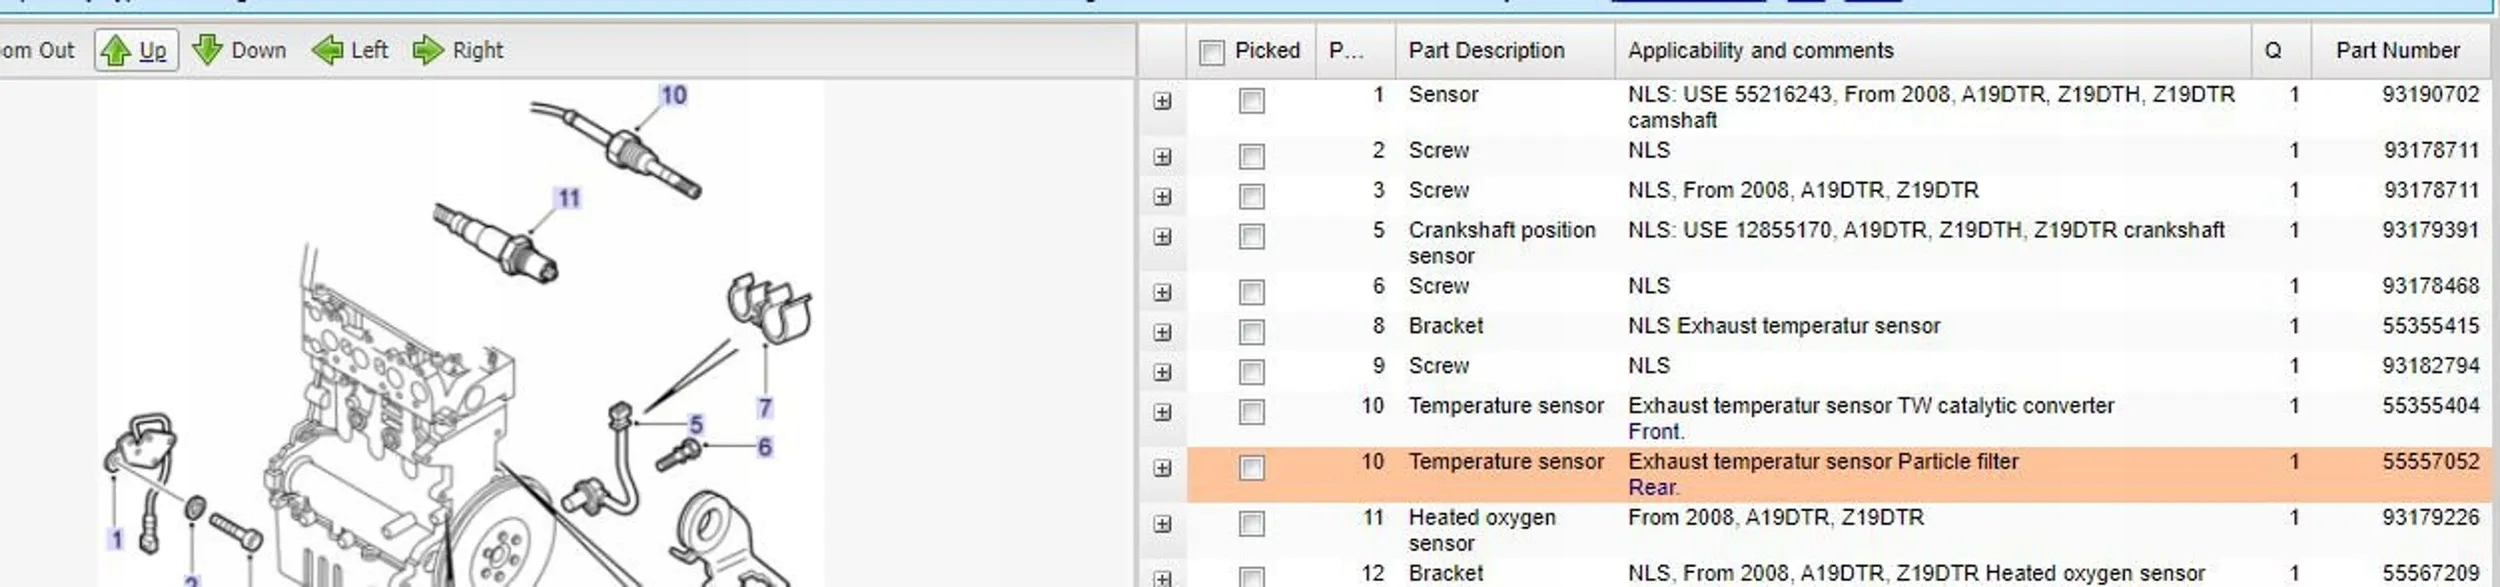
Task: Expand the Sensor row with plus icon
Action: [1162, 101]
